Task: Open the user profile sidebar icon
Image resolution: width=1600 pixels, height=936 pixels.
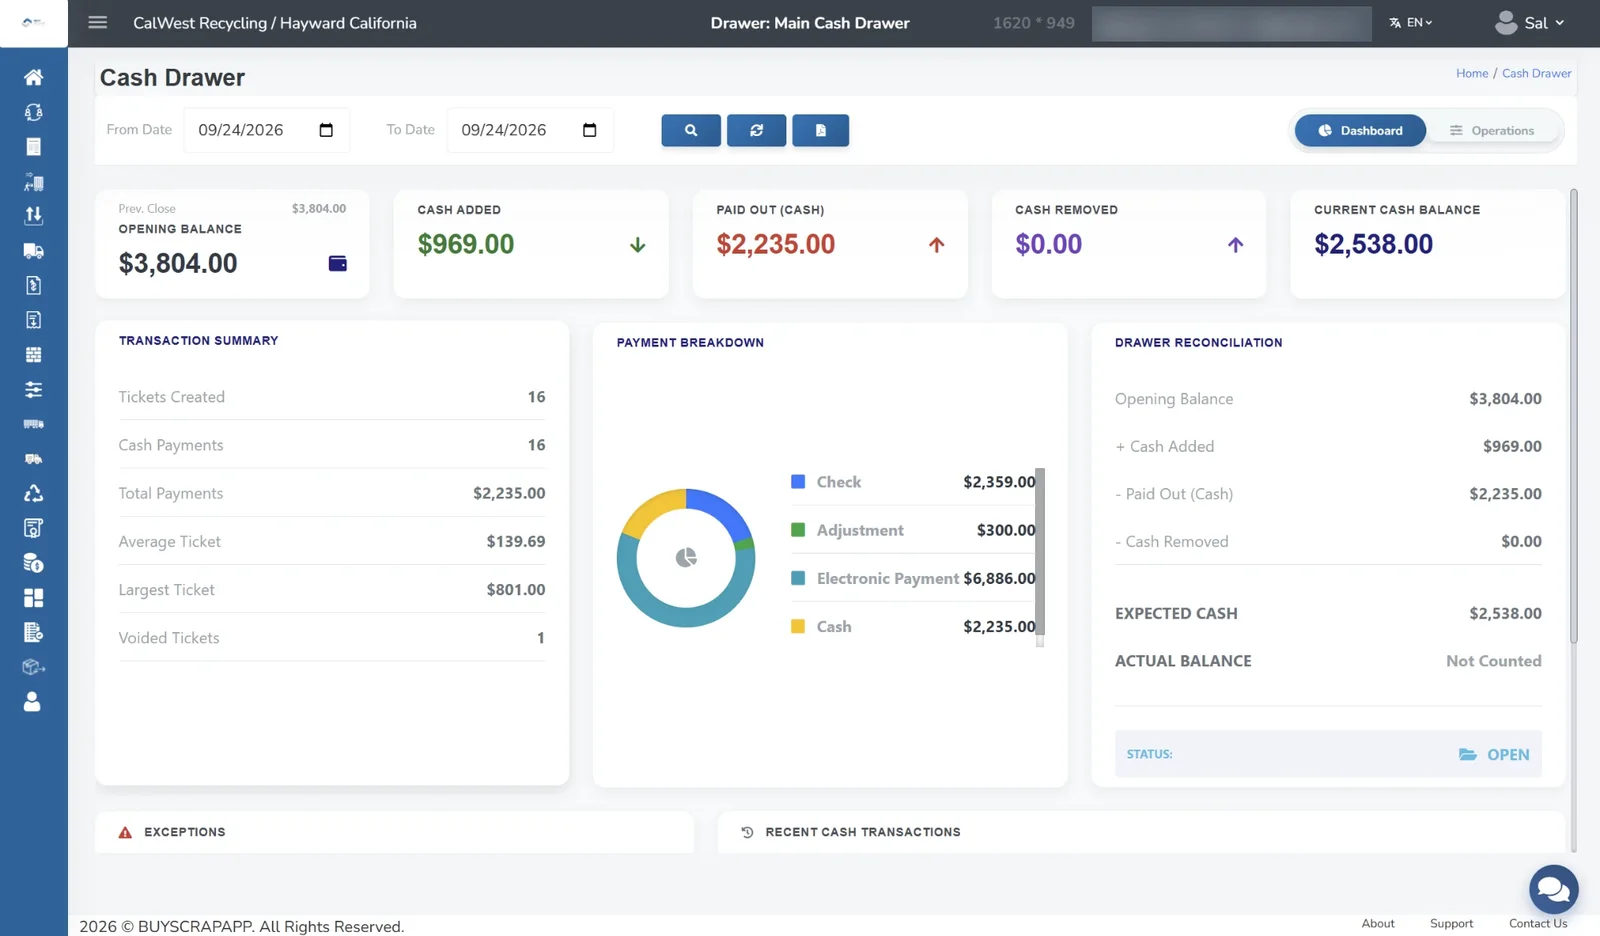Action: click(33, 702)
